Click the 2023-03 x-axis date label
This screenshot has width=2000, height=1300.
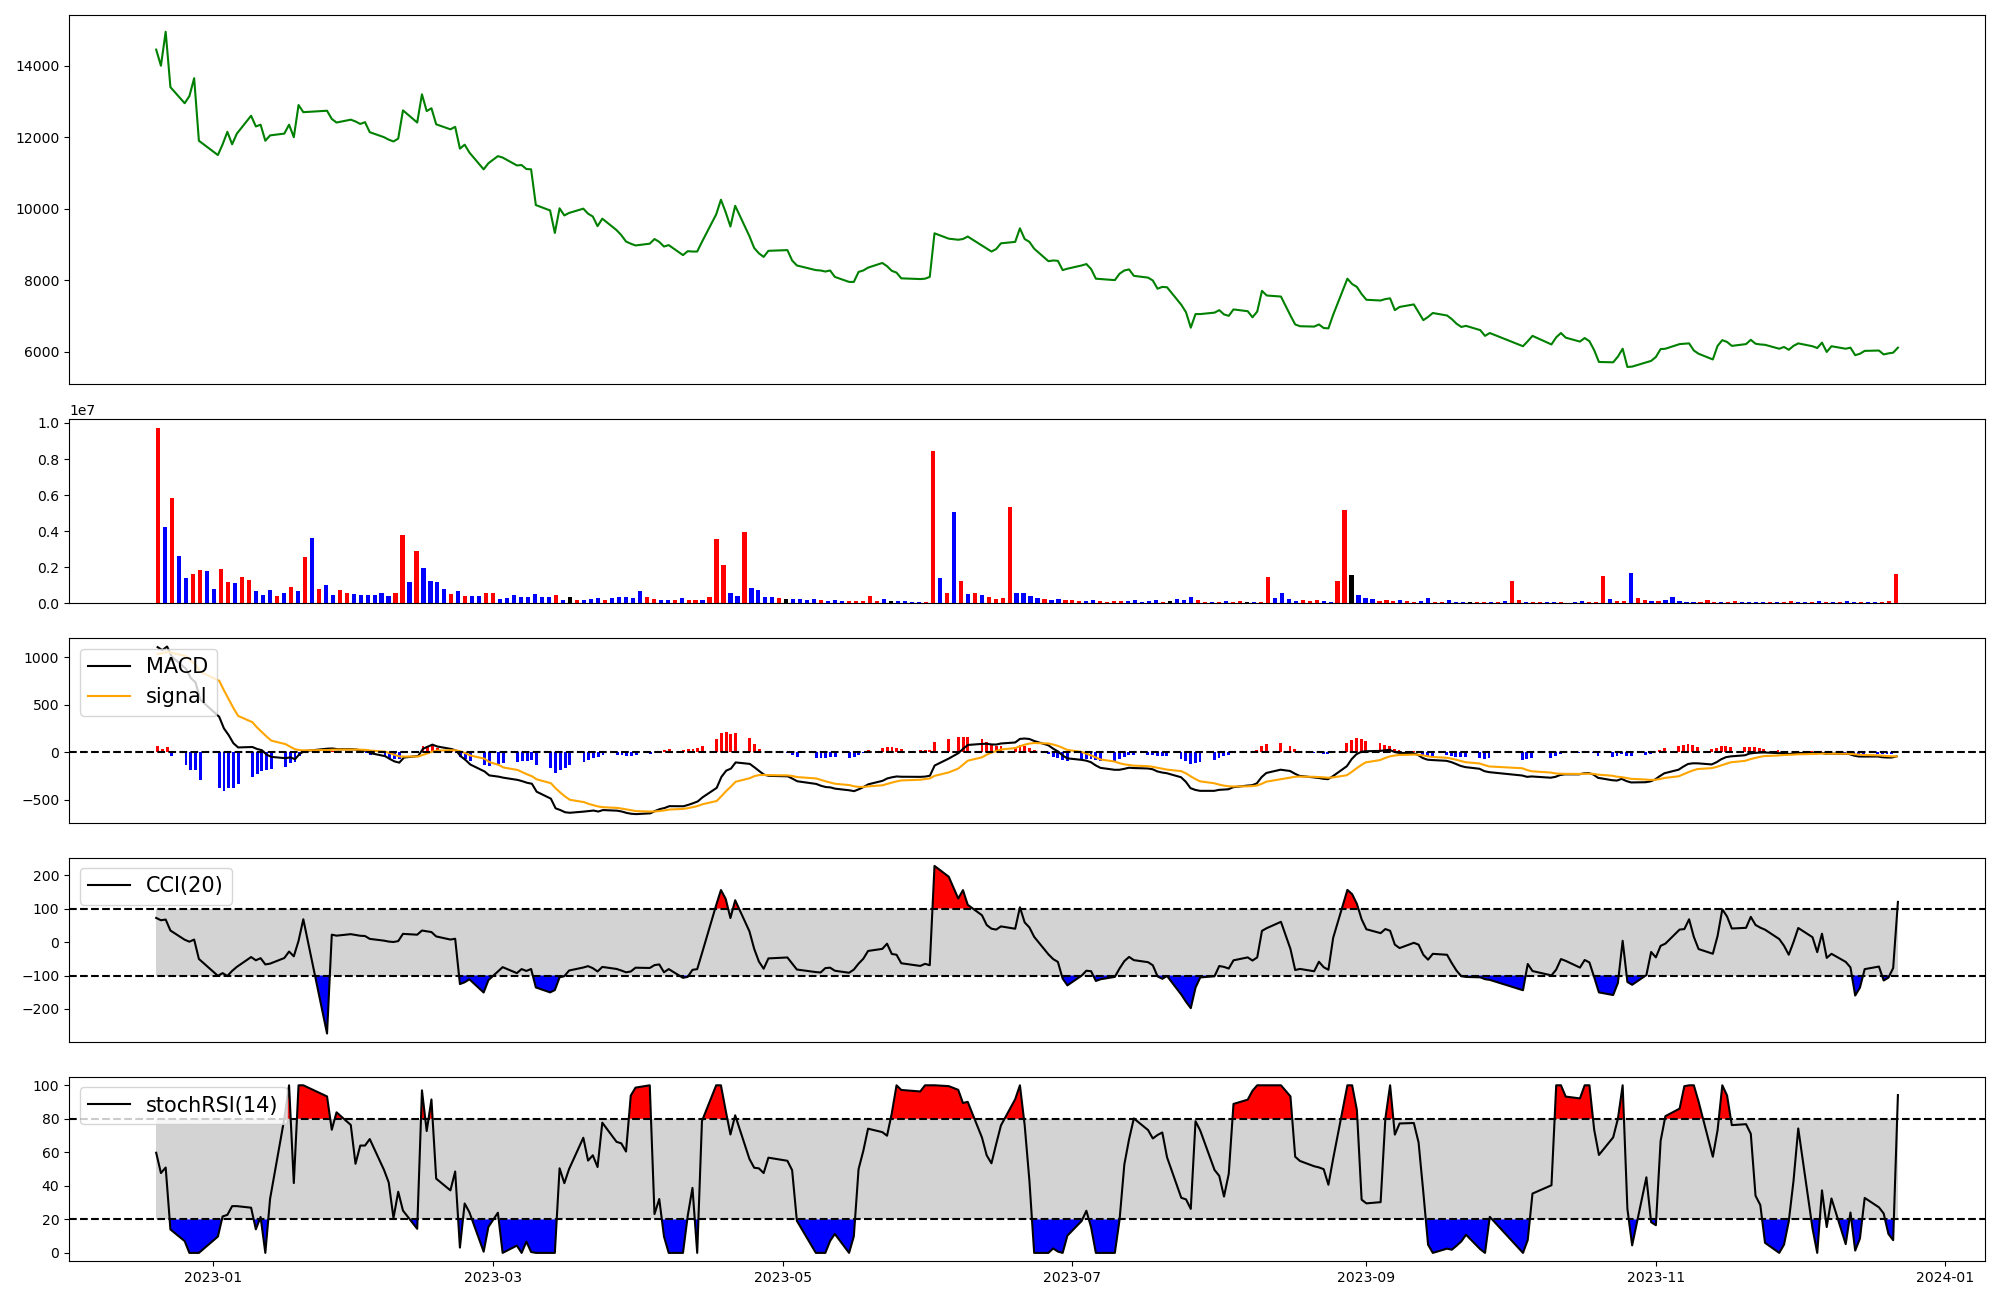(493, 1277)
